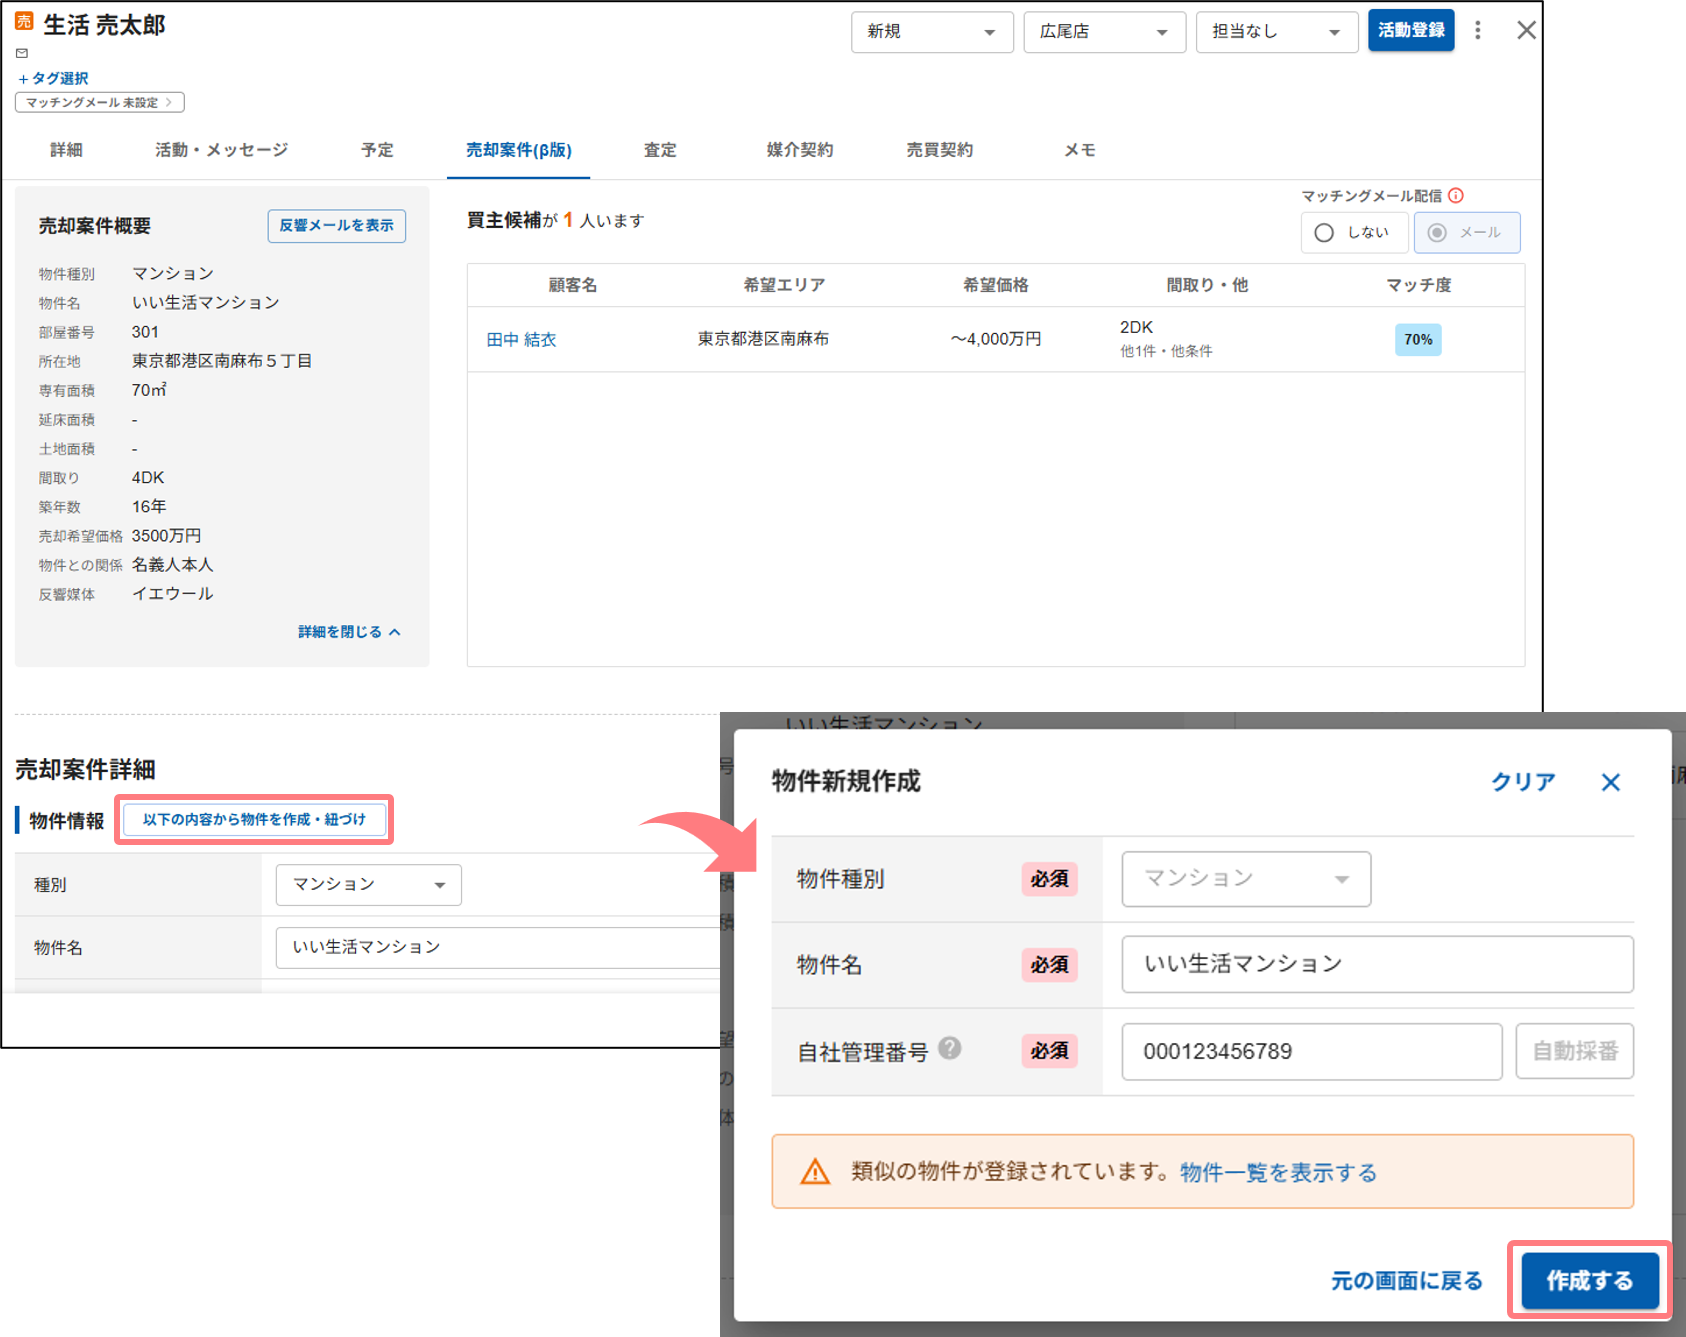Switch to the 媒介契約 tab
Image resolution: width=1686 pixels, height=1337 pixels.
[x=799, y=150]
